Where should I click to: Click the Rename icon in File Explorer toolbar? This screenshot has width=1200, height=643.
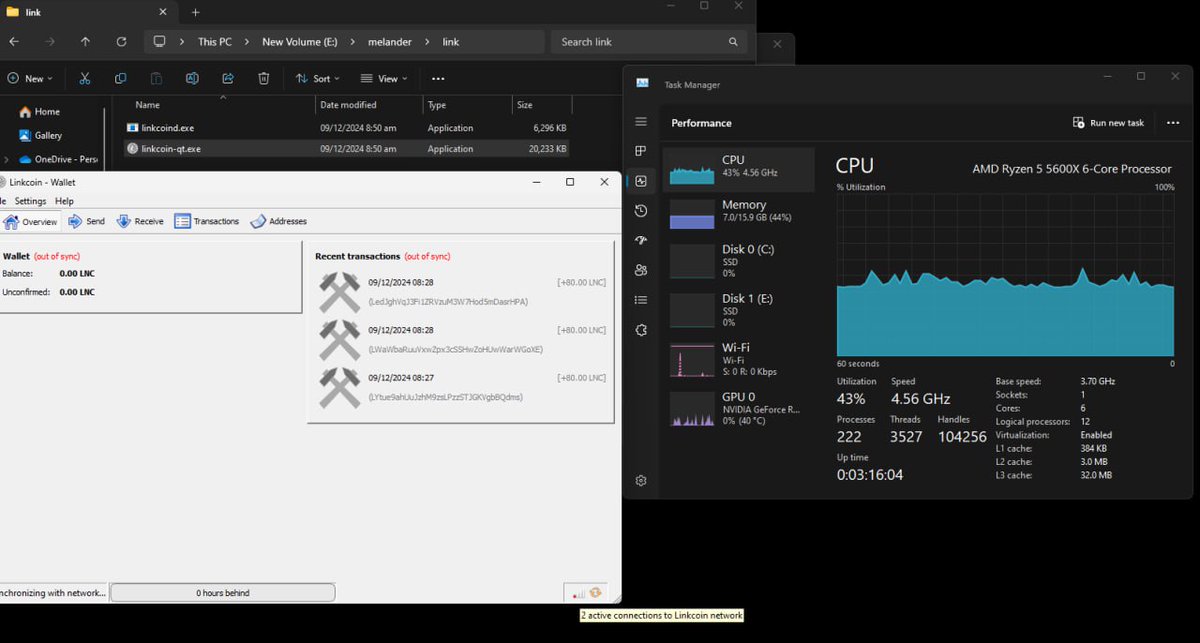point(192,78)
